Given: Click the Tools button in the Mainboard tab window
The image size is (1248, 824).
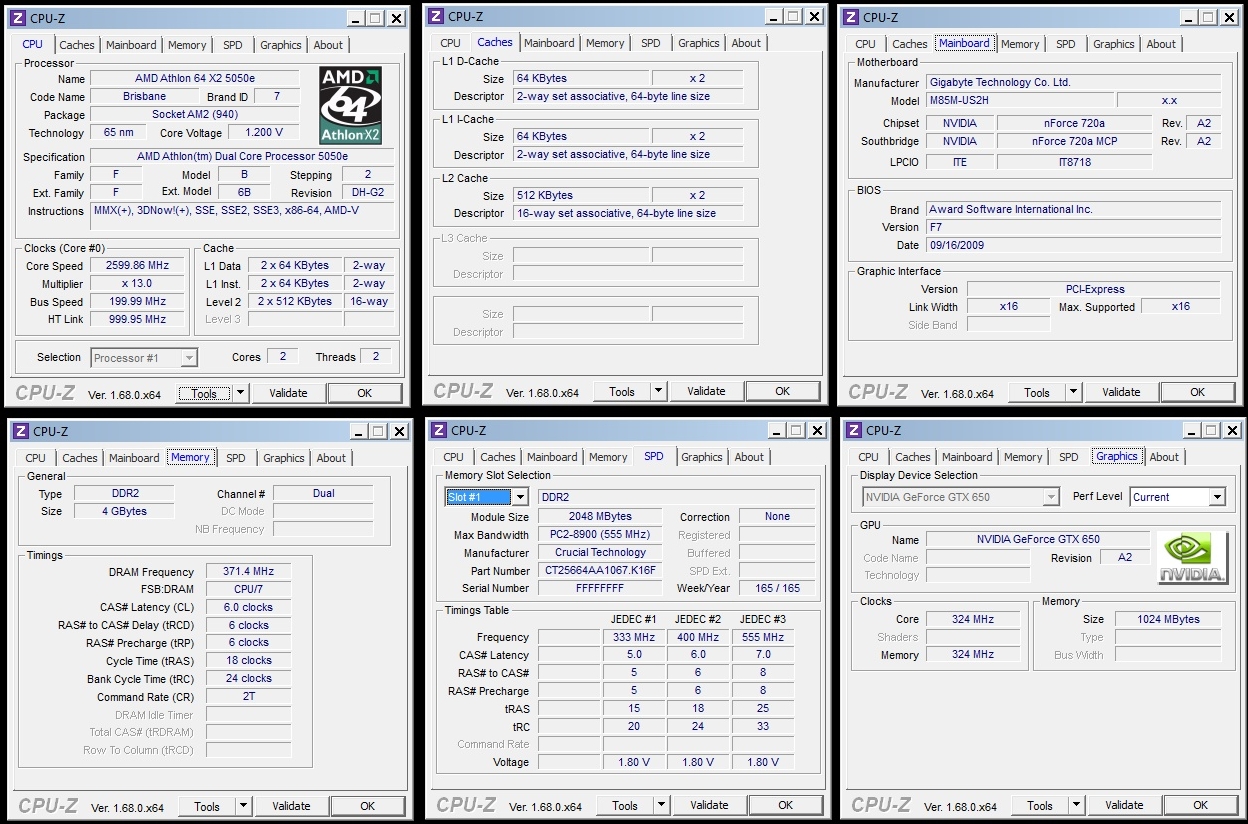Looking at the screenshot, I should pyautogui.click(x=1037, y=392).
